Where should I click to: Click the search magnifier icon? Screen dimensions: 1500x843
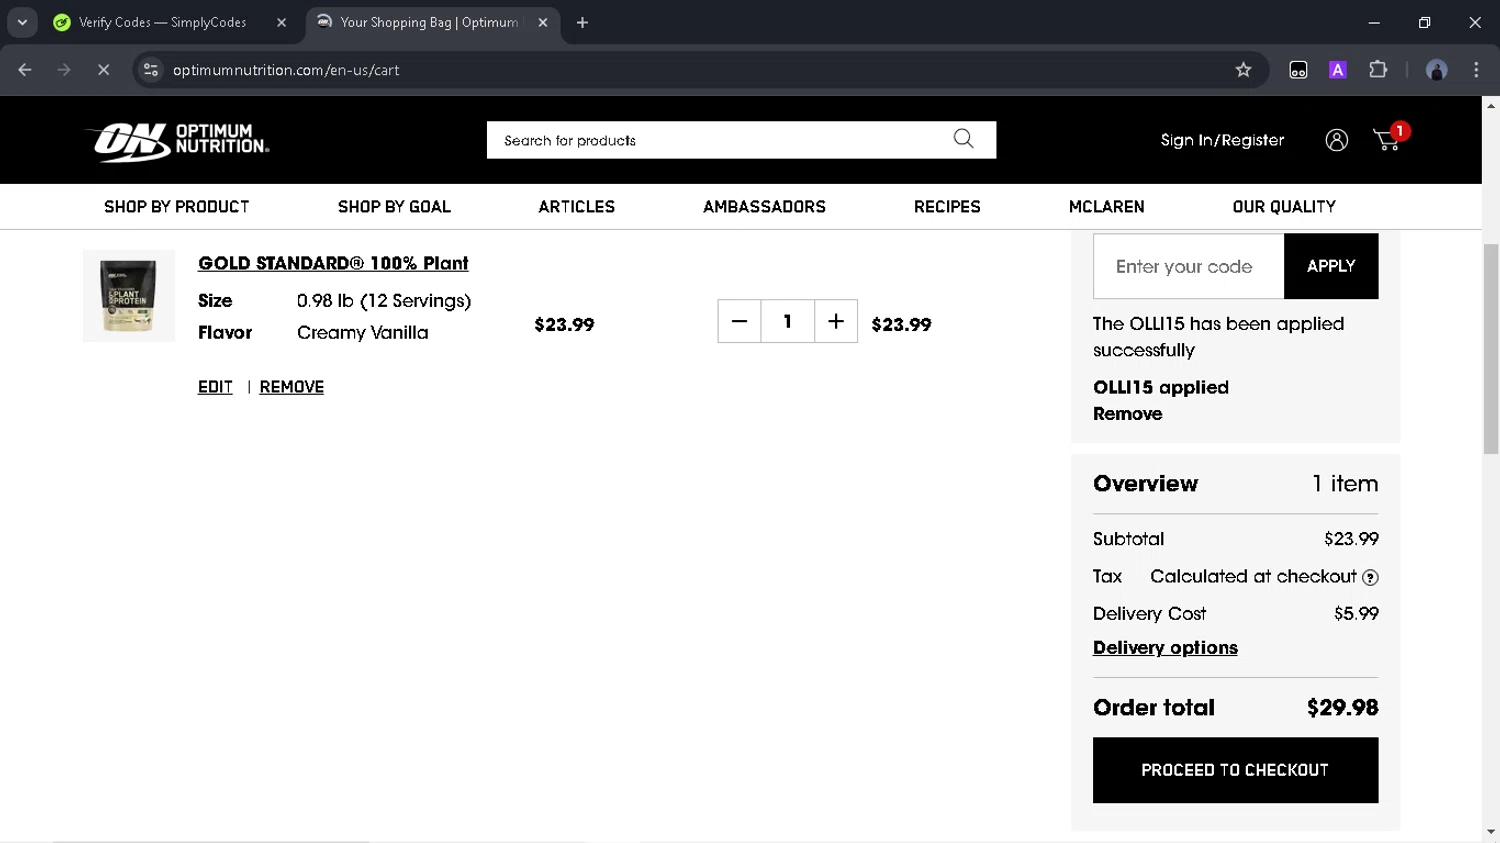(963, 139)
